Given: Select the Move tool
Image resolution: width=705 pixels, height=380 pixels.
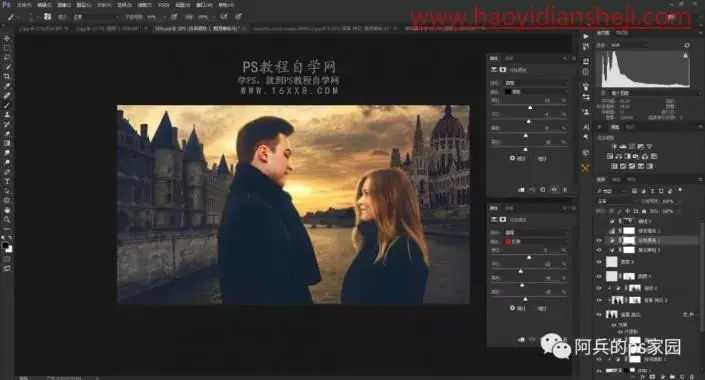Looking at the screenshot, I should point(7,39).
